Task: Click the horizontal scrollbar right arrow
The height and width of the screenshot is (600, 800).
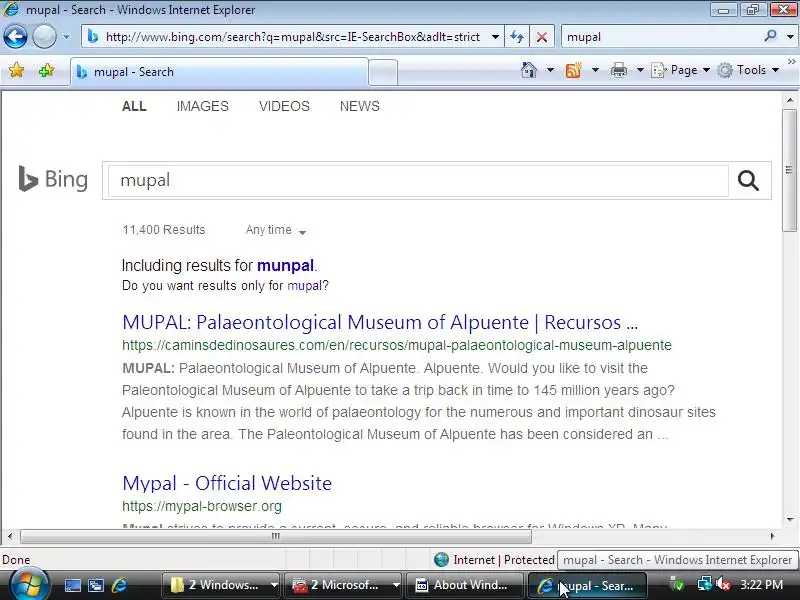Action: (772, 536)
